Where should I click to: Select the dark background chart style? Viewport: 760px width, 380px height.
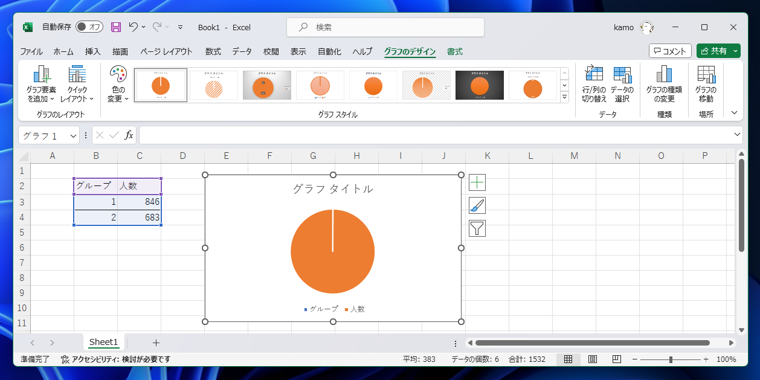(x=479, y=85)
